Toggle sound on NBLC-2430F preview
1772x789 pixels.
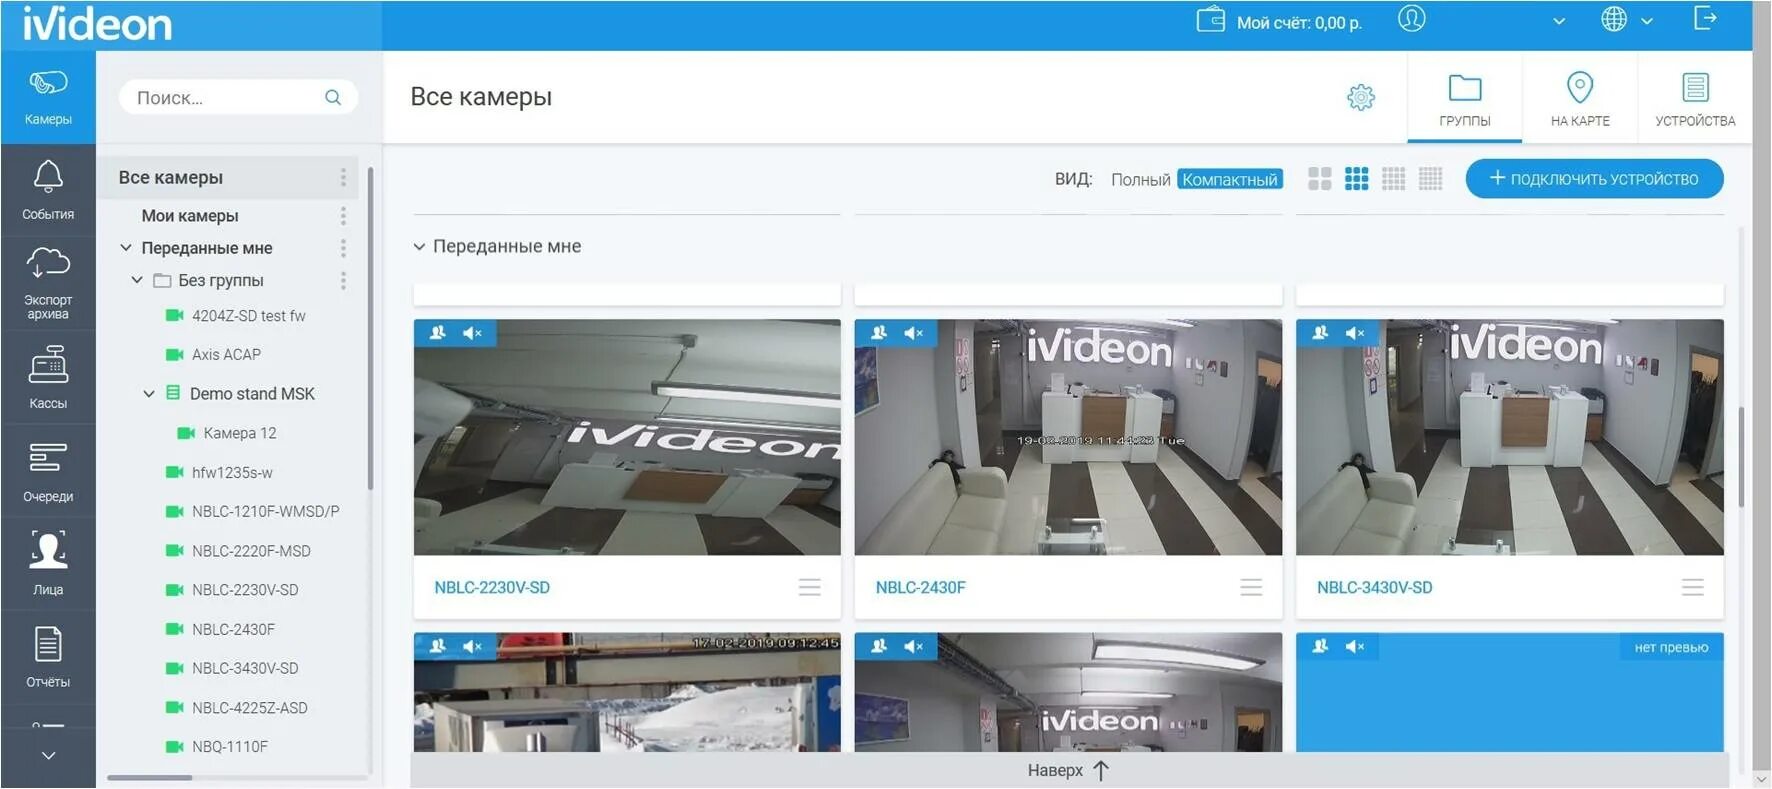coord(913,333)
